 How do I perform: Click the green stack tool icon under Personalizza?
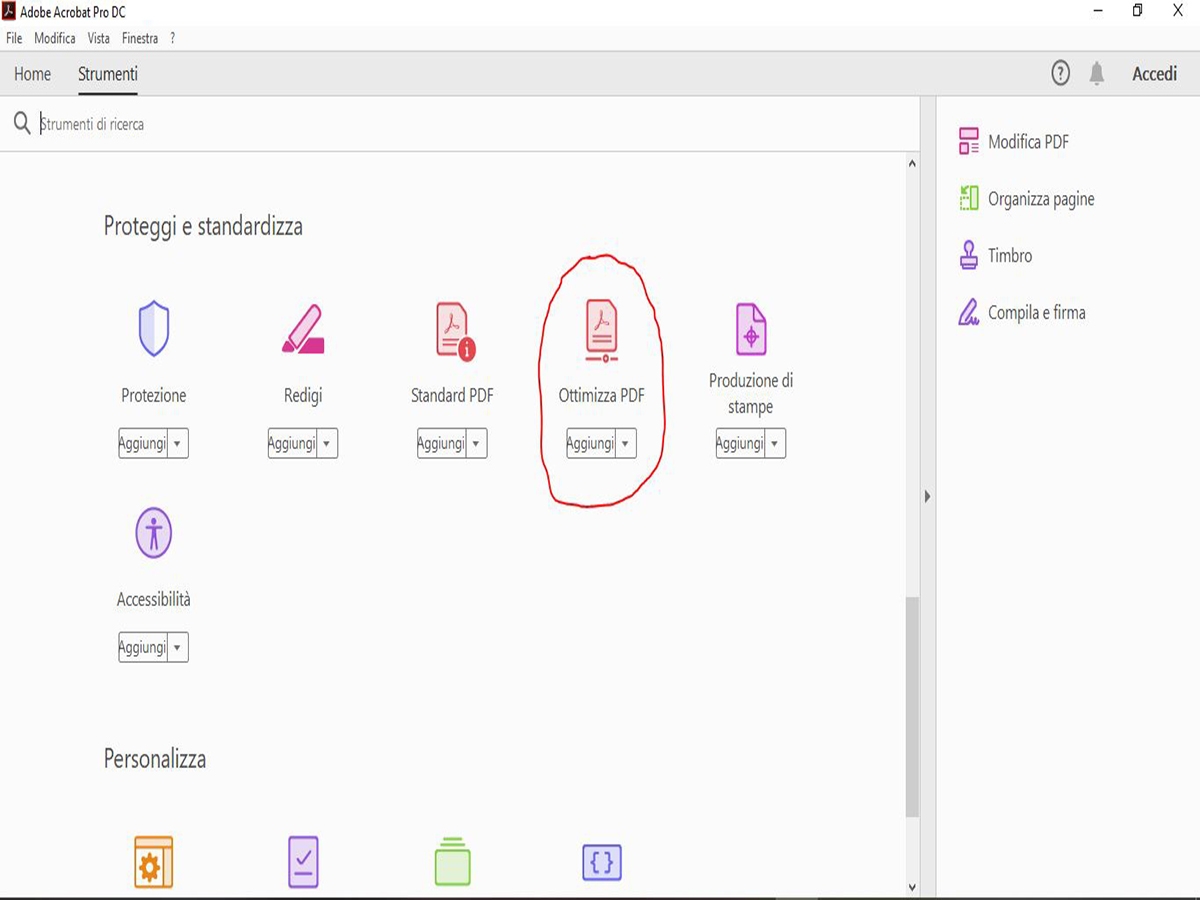point(453,862)
